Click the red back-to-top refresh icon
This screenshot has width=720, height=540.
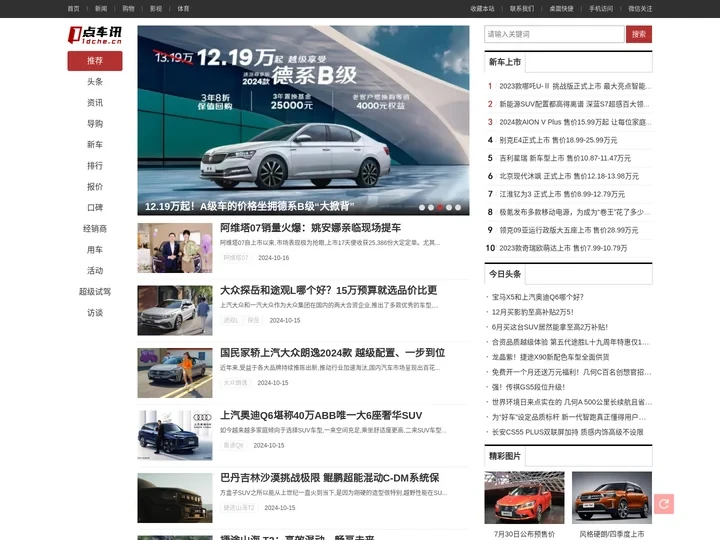(x=664, y=504)
